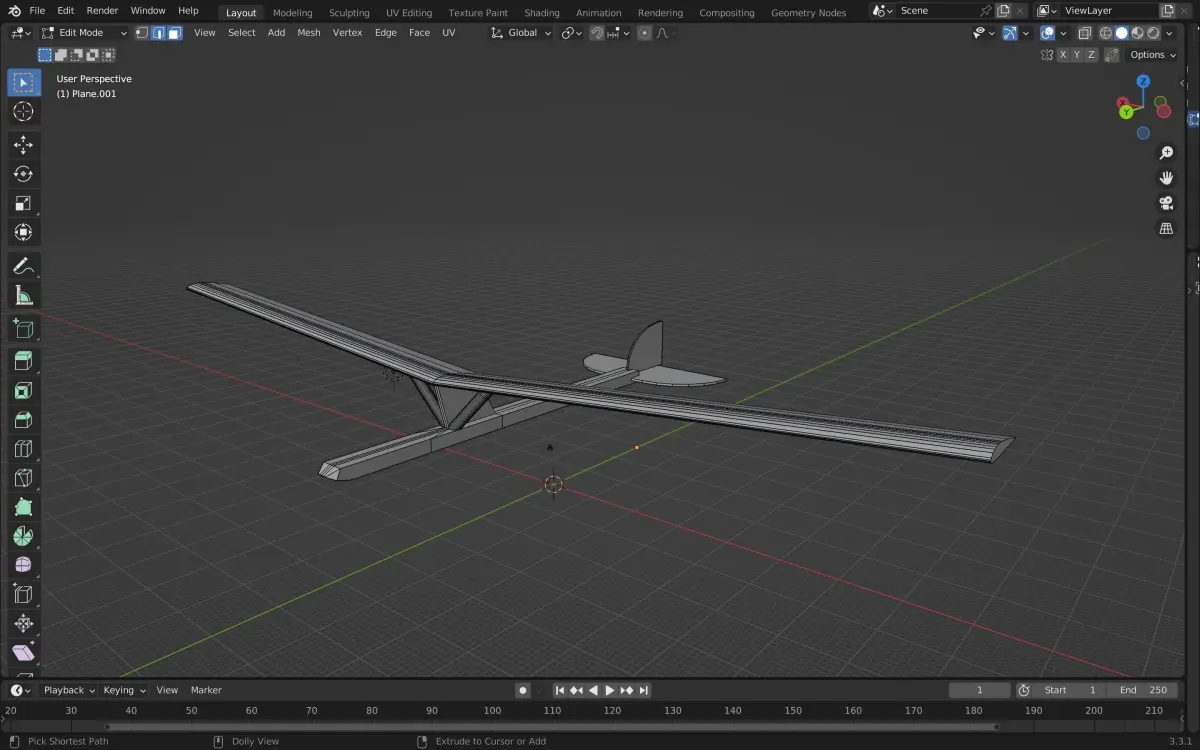
Task: Toggle face select mode
Action: 175,32
